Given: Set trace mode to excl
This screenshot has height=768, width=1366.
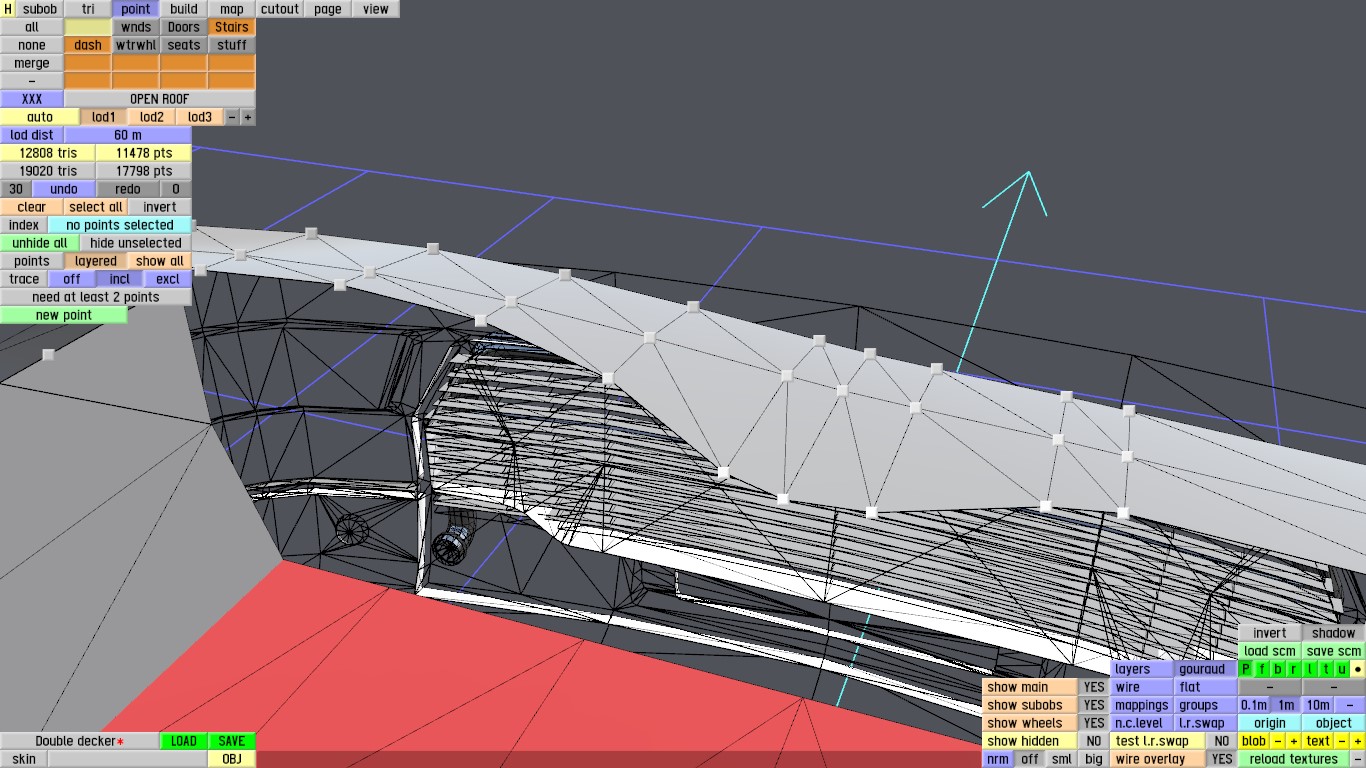Looking at the screenshot, I should coord(168,279).
